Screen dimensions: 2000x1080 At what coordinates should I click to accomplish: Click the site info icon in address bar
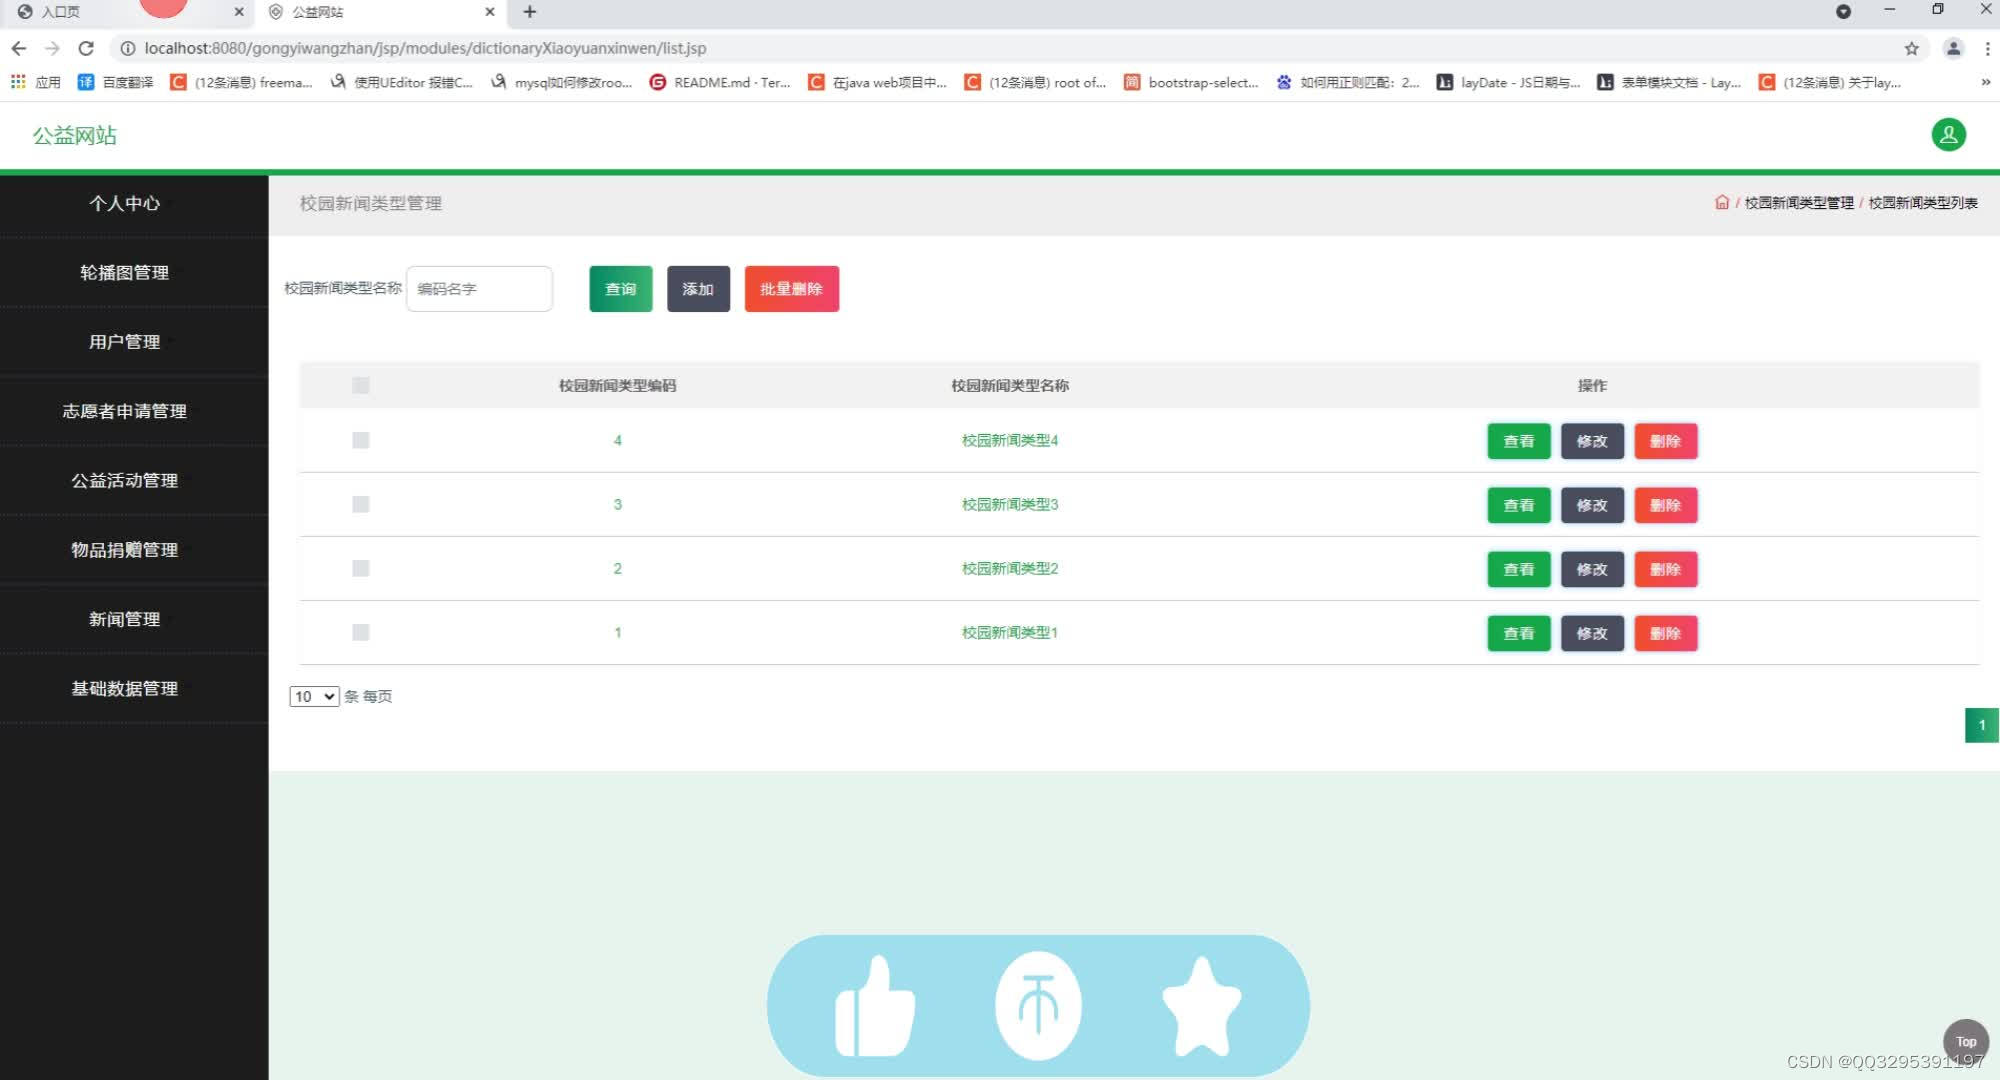click(128, 48)
